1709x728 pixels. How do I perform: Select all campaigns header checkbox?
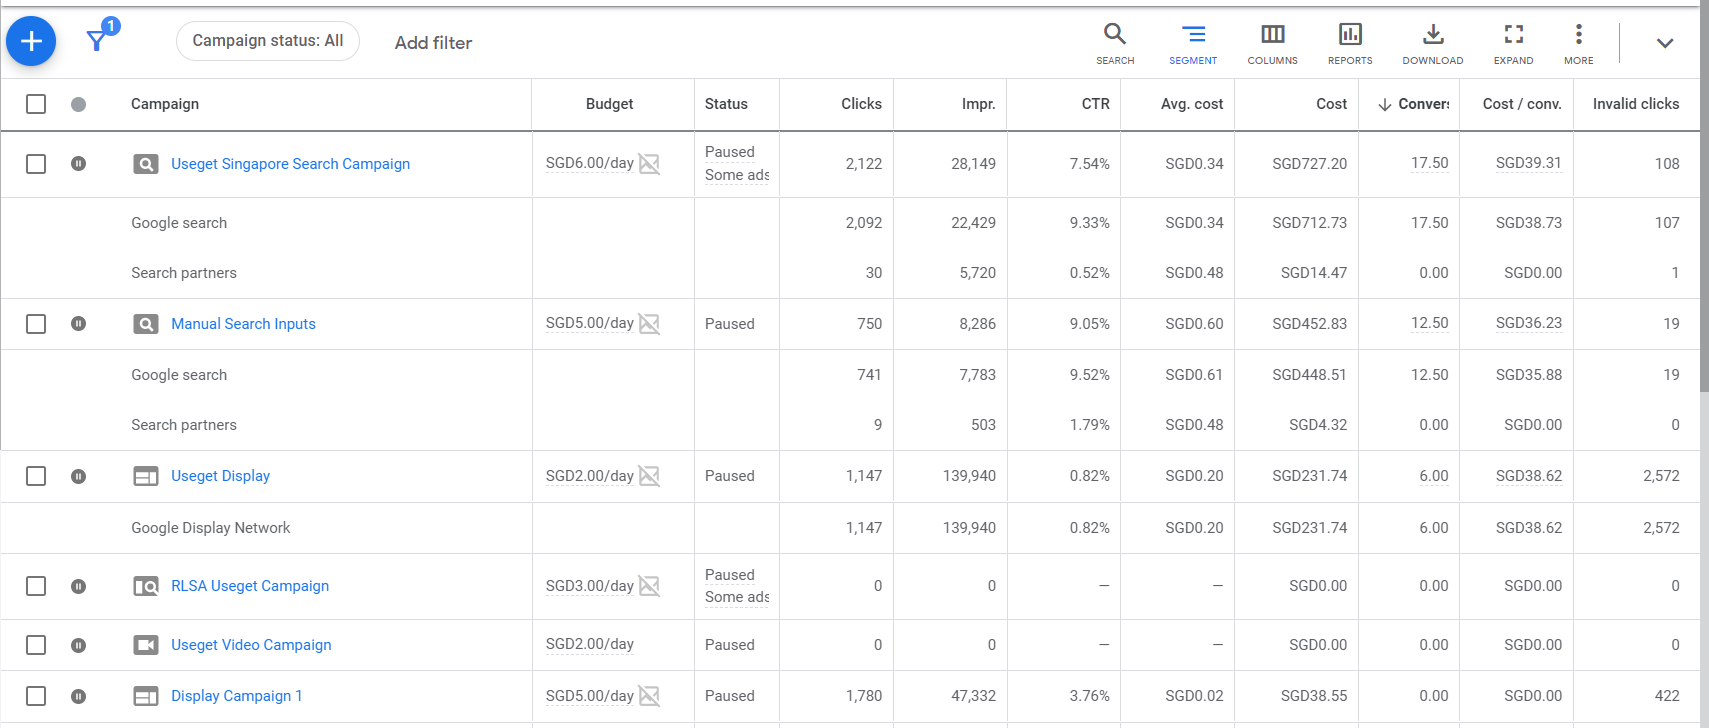coord(36,104)
